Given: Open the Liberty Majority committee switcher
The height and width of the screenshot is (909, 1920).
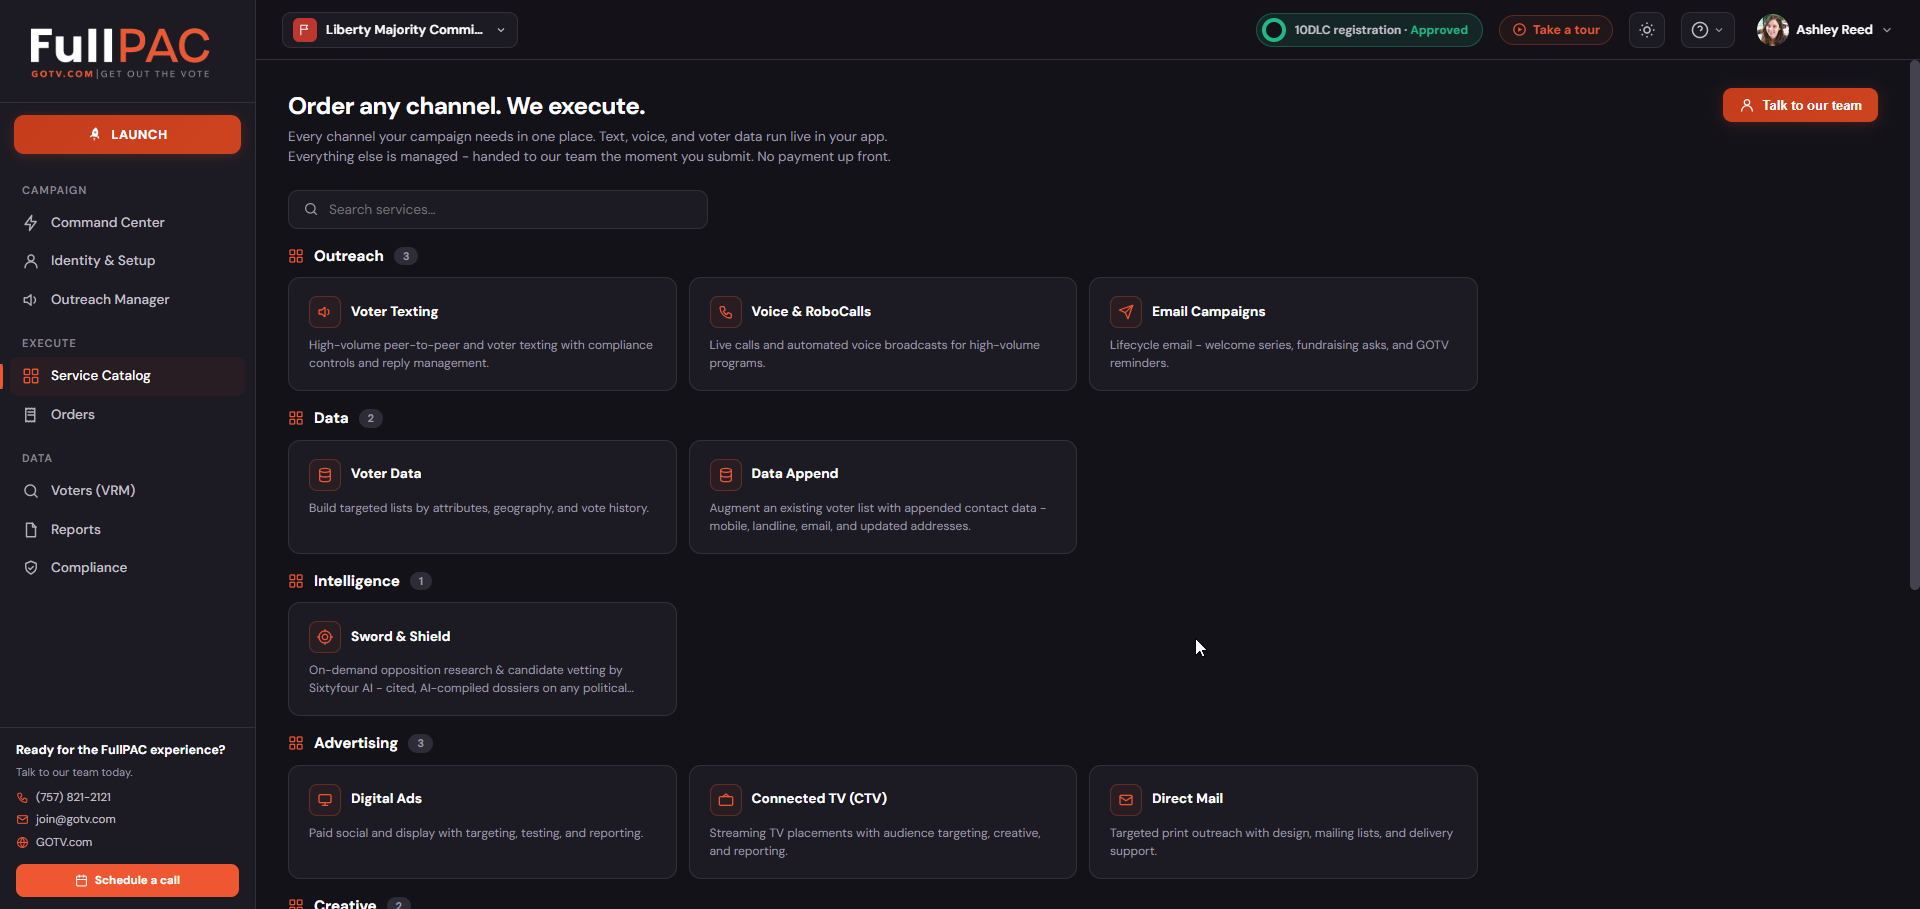Looking at the screenshot, I should click(x=400, y=30).
